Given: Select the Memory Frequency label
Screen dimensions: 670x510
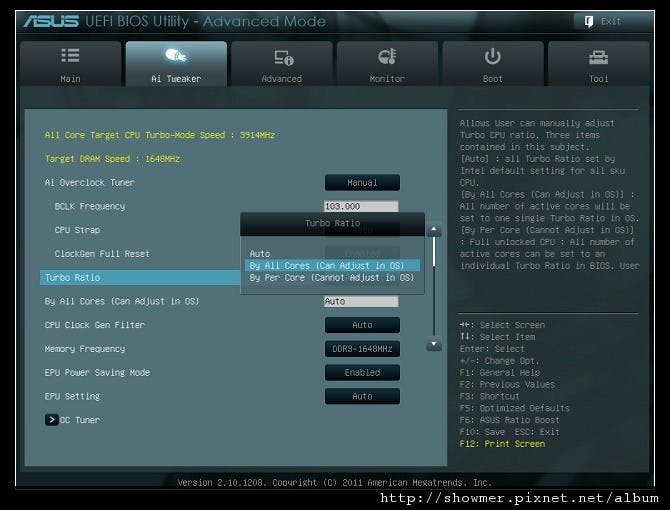Looking at the screenshot, I should coord(85,349).
